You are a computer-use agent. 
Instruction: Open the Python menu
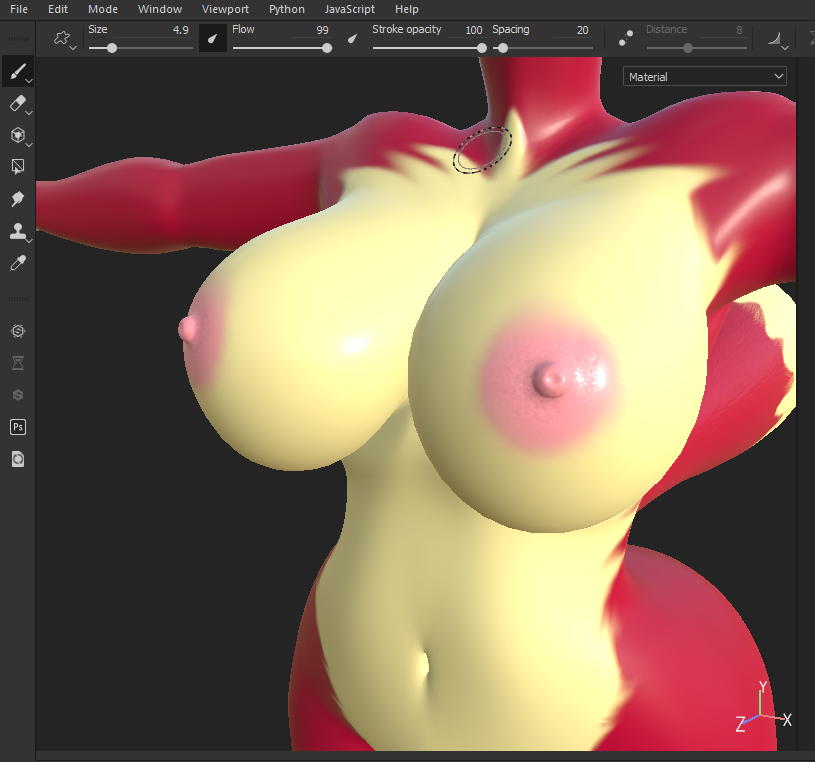[x=286, y=9]
